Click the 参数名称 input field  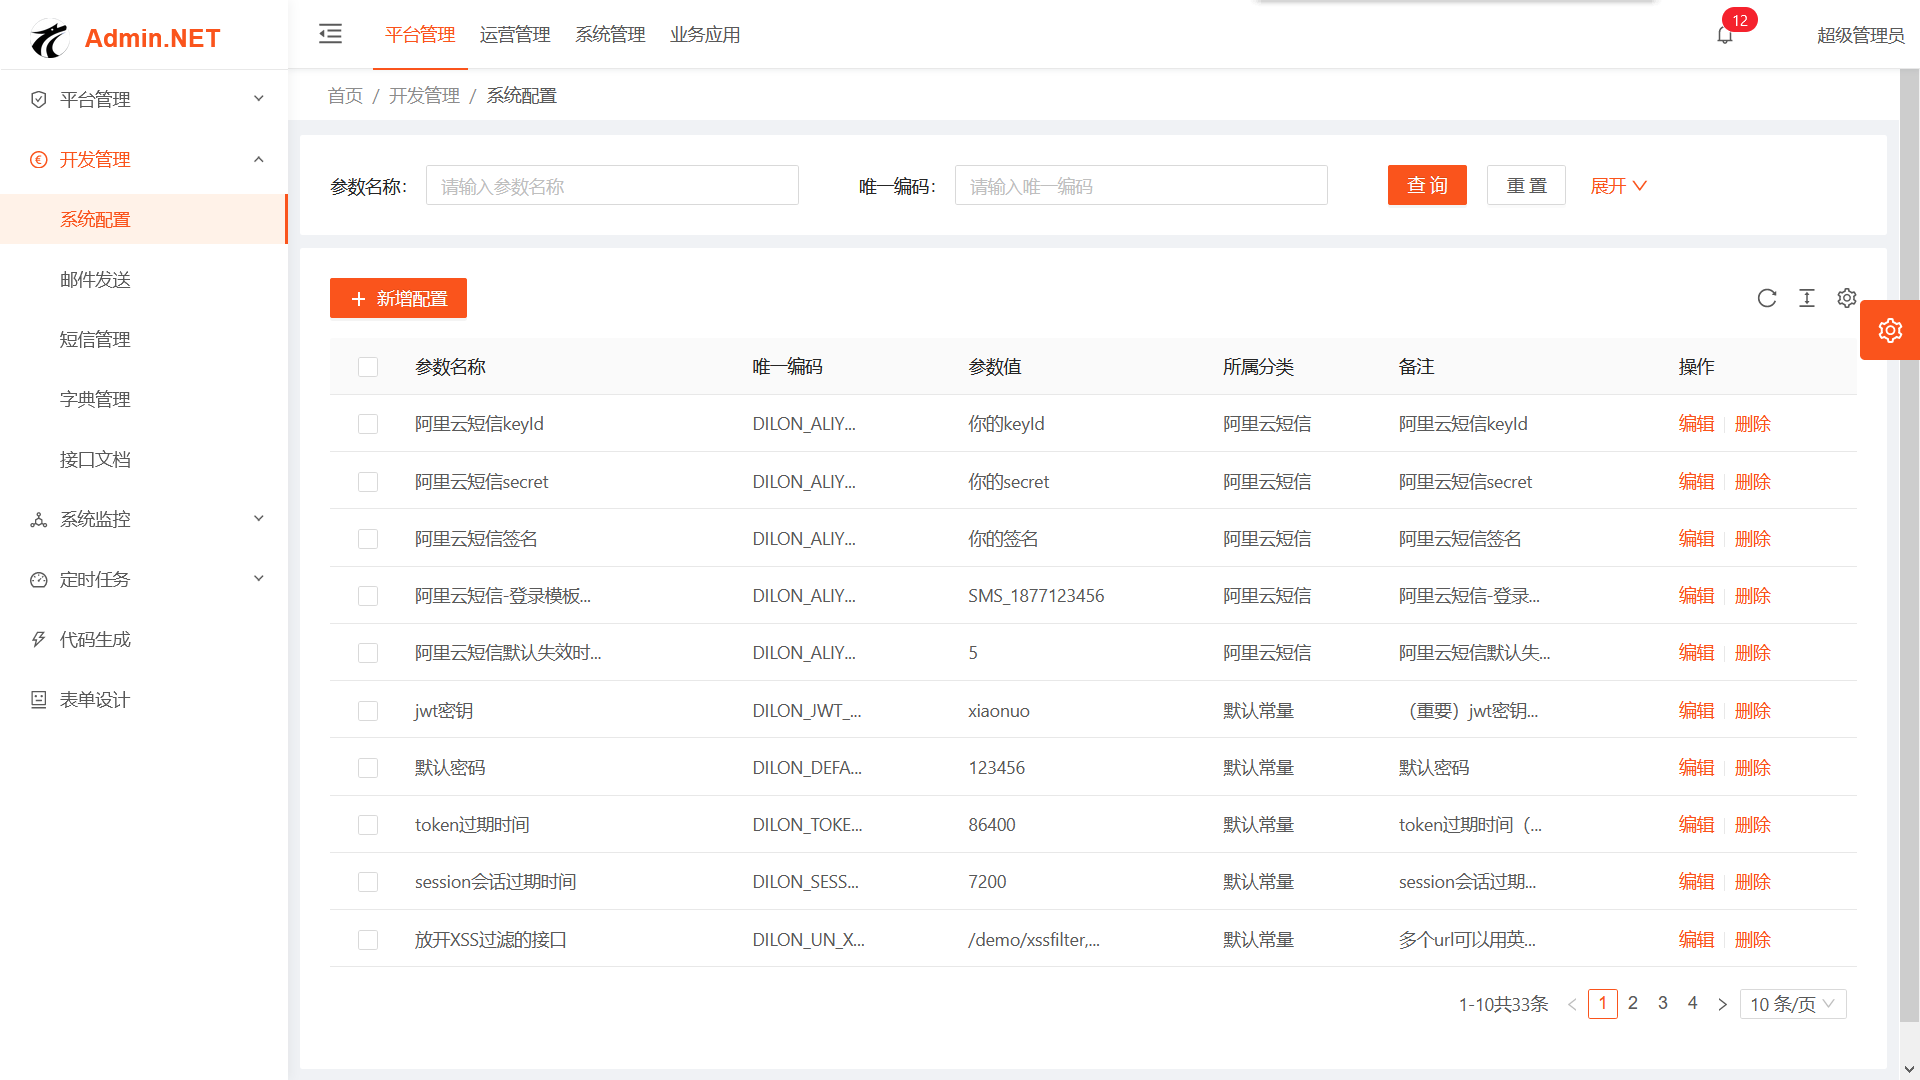point(612,185)
